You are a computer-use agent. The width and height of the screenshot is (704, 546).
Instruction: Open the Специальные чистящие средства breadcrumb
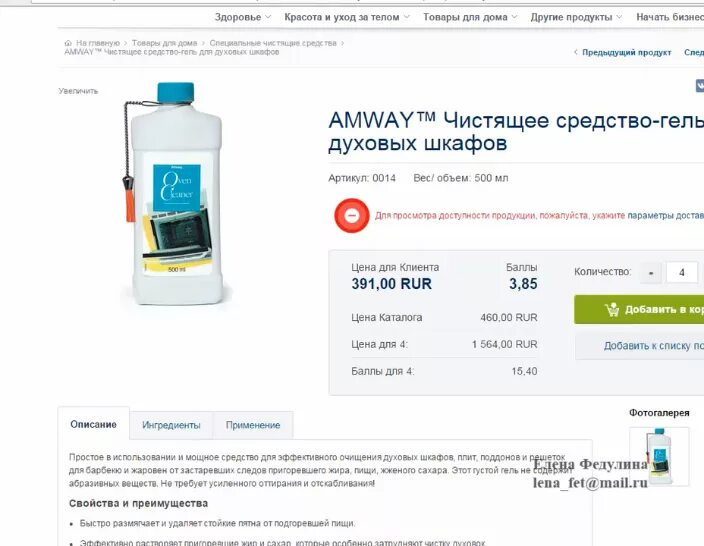(x=273, y=43)
